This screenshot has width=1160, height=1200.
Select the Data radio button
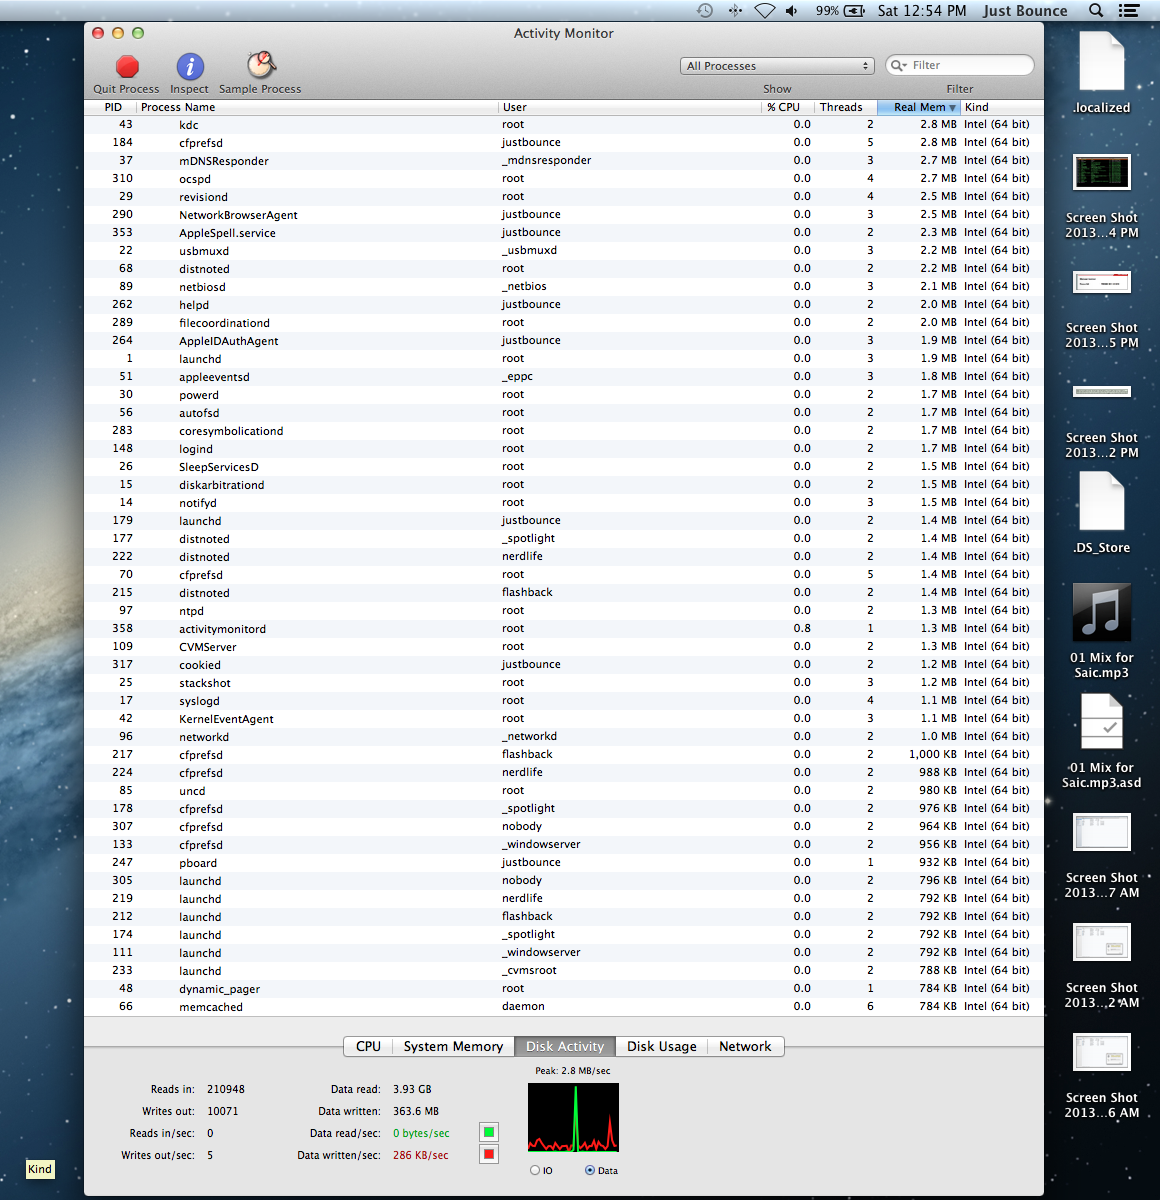[590, 1170]
